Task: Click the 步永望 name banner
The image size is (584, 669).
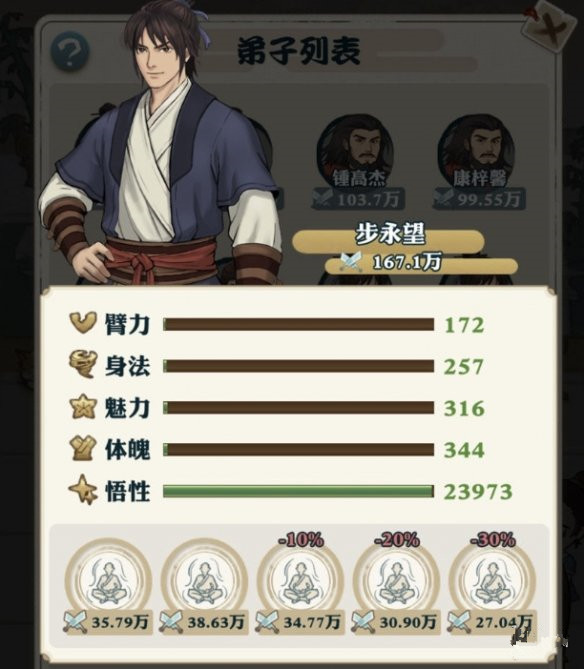Action: pos(388,240)
